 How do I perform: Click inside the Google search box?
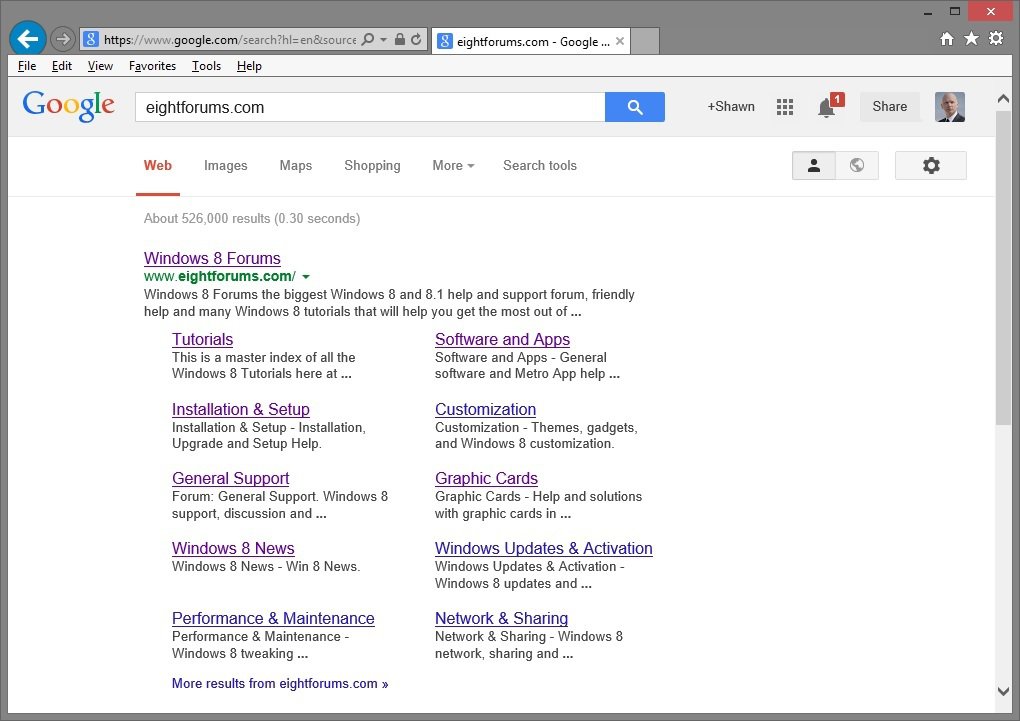click(370, 107)
